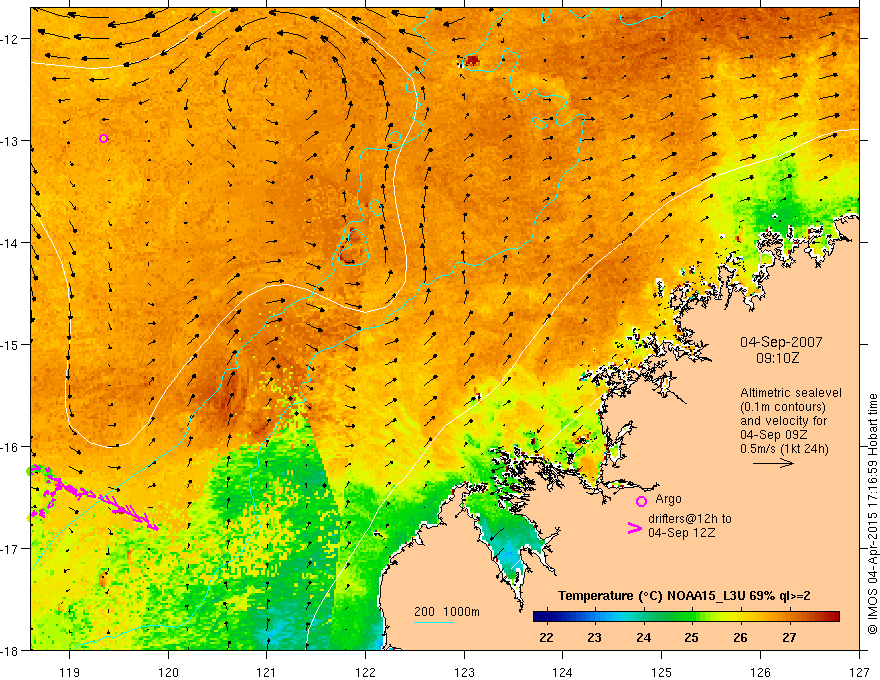Click the dark red hot spot near 123 longitude
880x680 pixels.
[472, 60]
